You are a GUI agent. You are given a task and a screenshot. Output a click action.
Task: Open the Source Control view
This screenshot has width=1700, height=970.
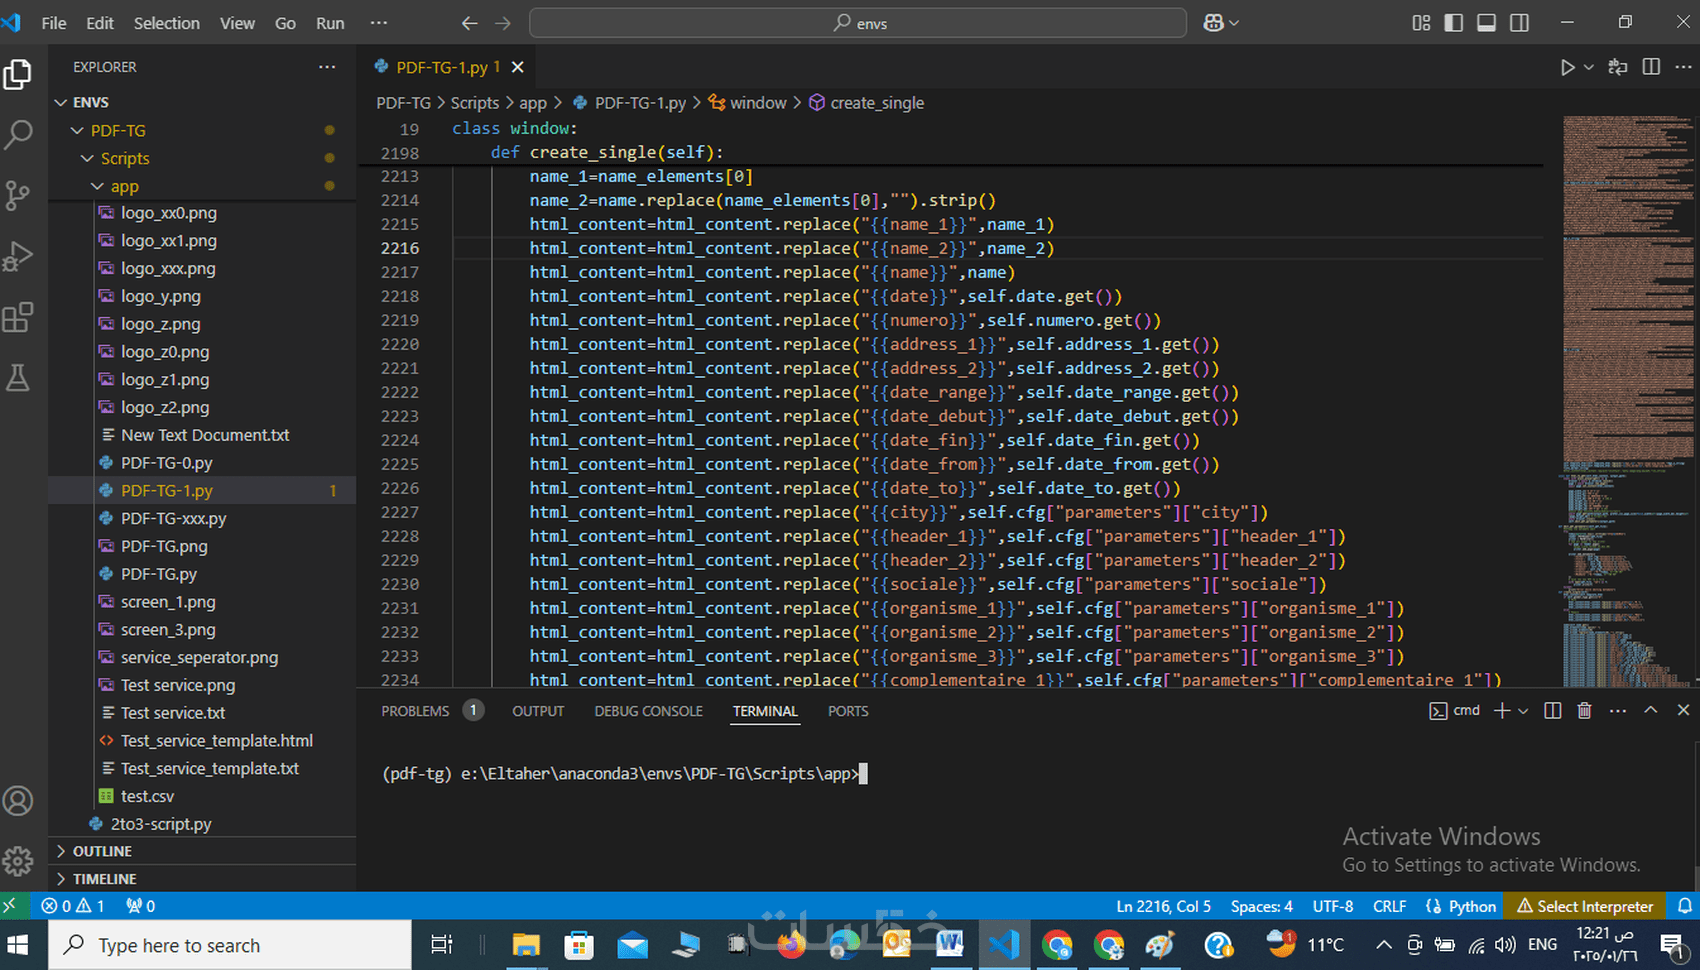tap(18, 195)
